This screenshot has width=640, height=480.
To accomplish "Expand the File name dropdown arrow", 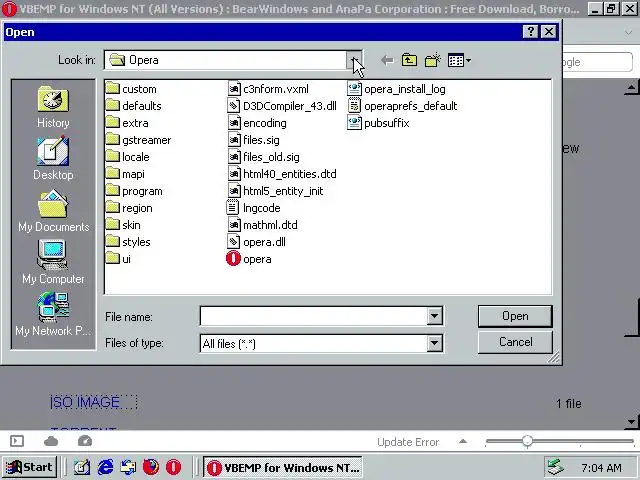I will pyautogui.click(x=435, y=316).
